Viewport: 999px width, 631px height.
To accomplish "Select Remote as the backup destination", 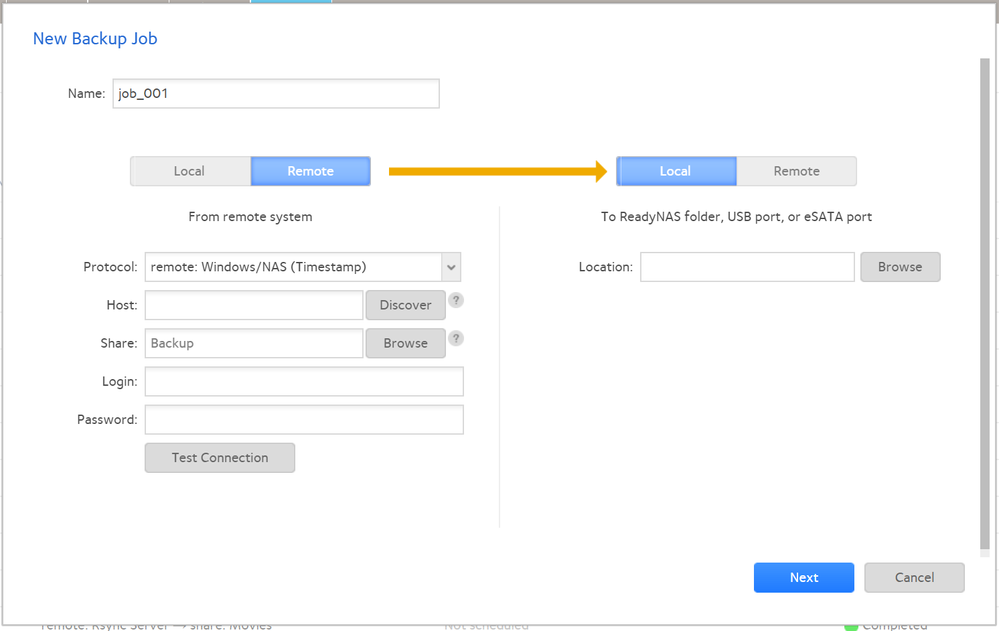I will [x=796, y=171].
